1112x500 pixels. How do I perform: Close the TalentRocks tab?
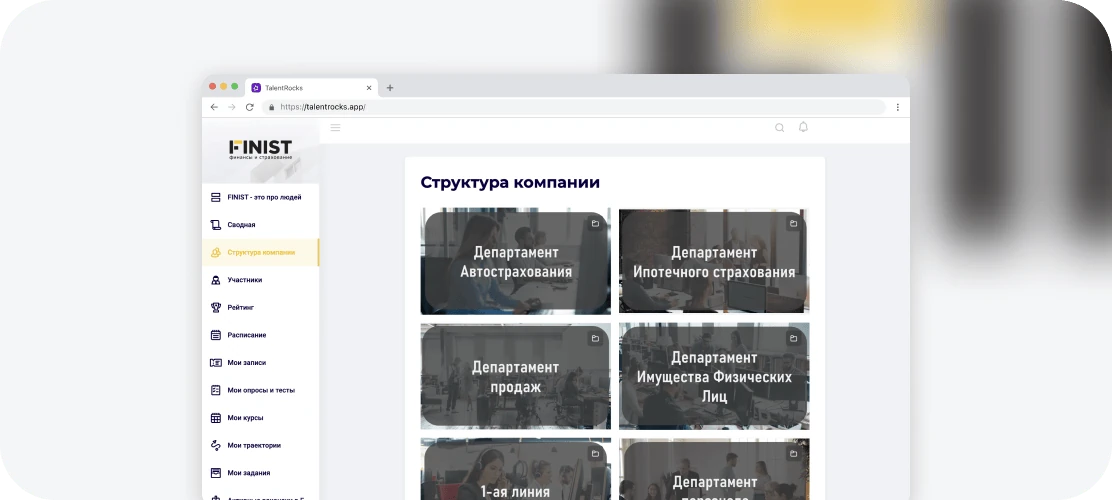coord(369,88)
